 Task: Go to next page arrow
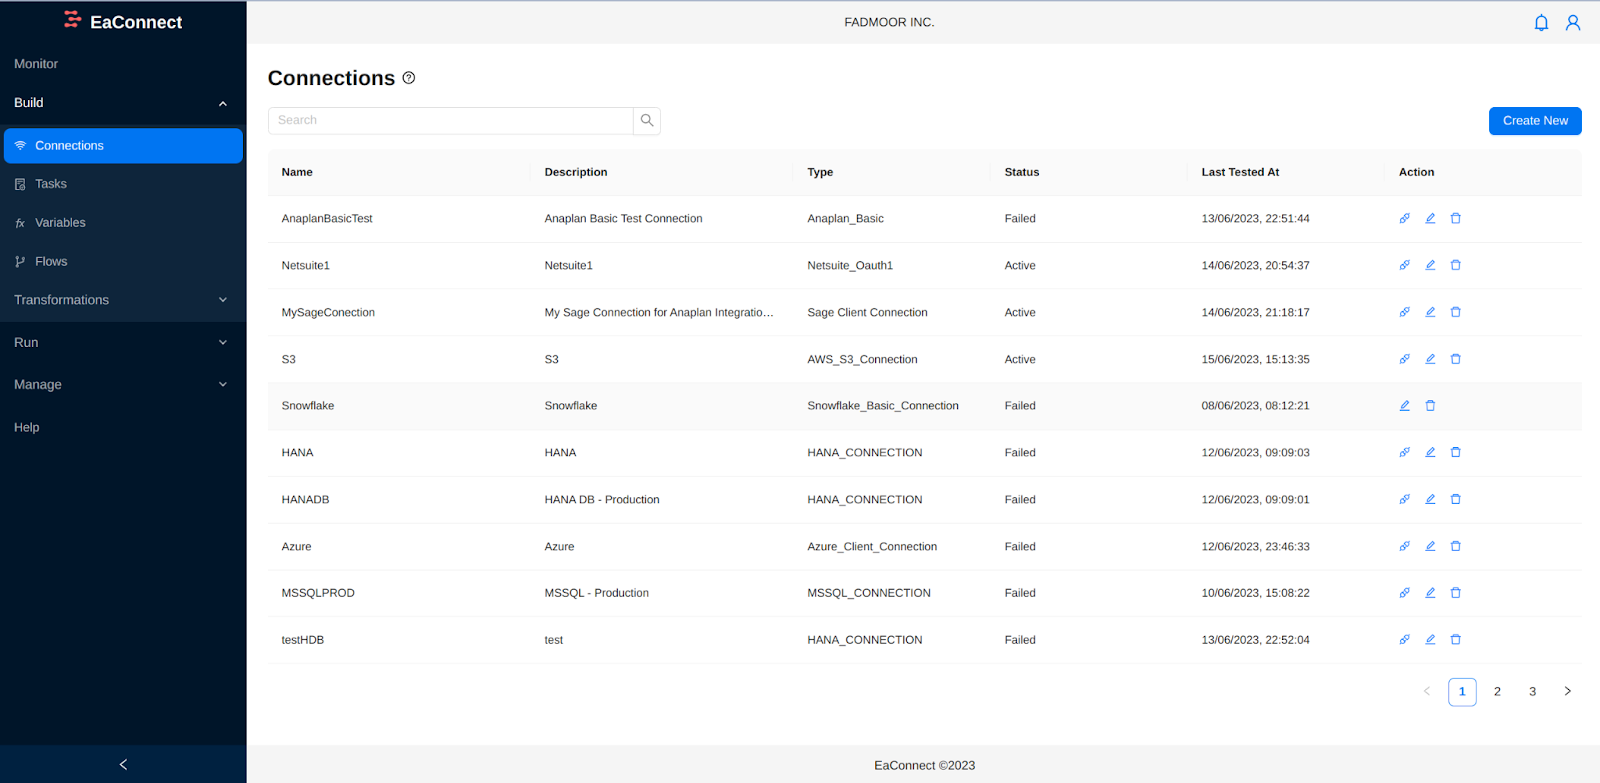pos(1567,692)
